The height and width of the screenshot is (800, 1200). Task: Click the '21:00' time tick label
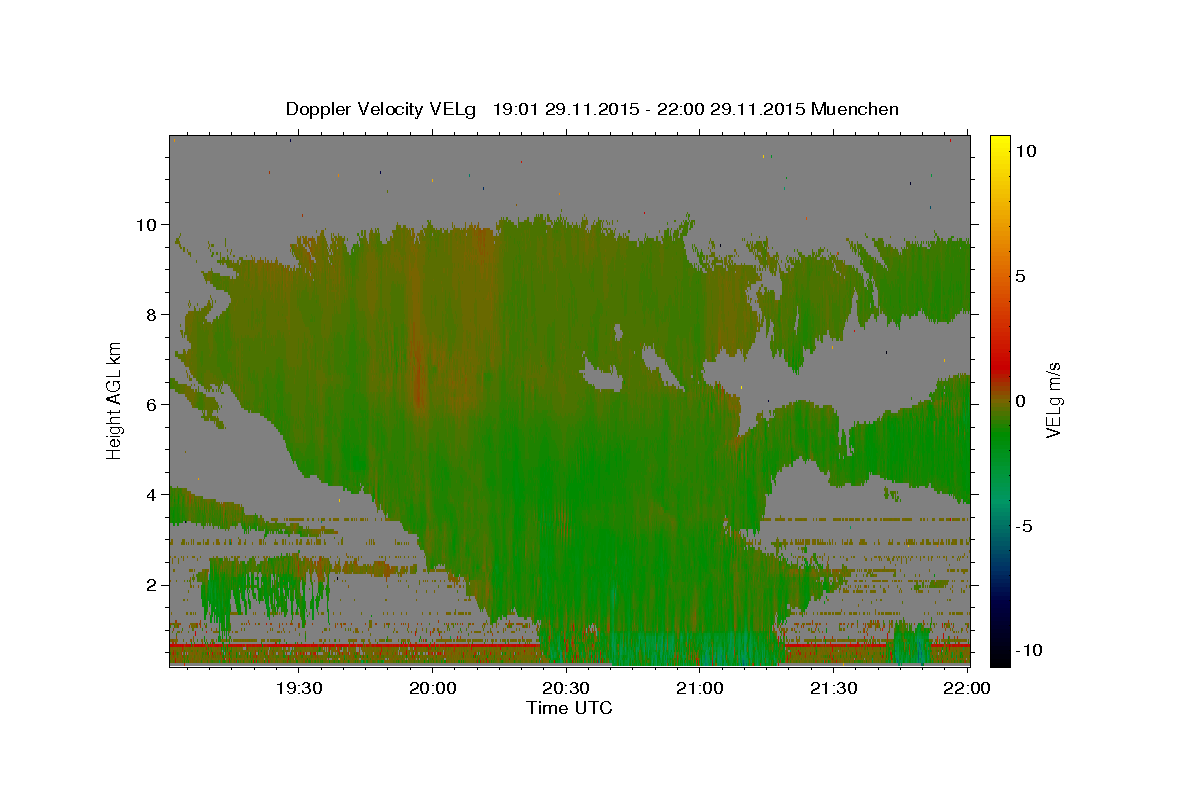(700, 688)
